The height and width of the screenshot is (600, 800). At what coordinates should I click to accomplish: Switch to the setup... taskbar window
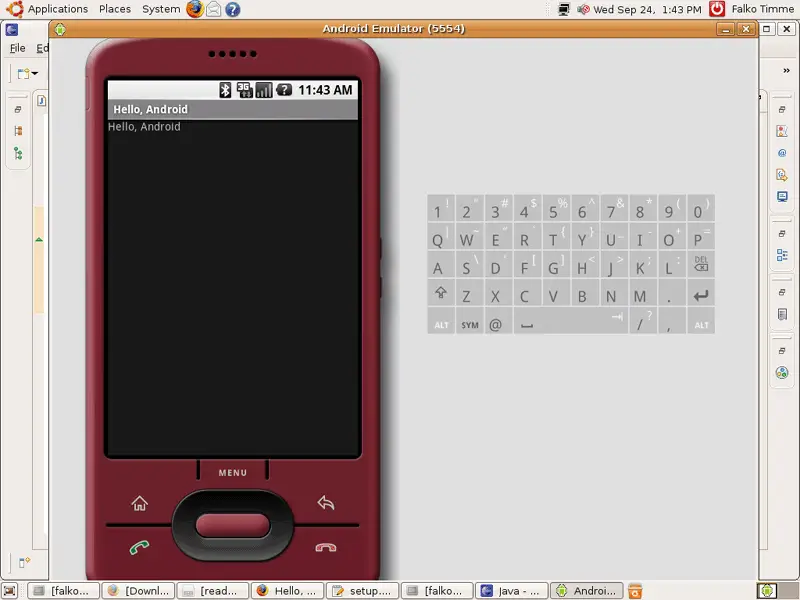[x=362, y=591]
